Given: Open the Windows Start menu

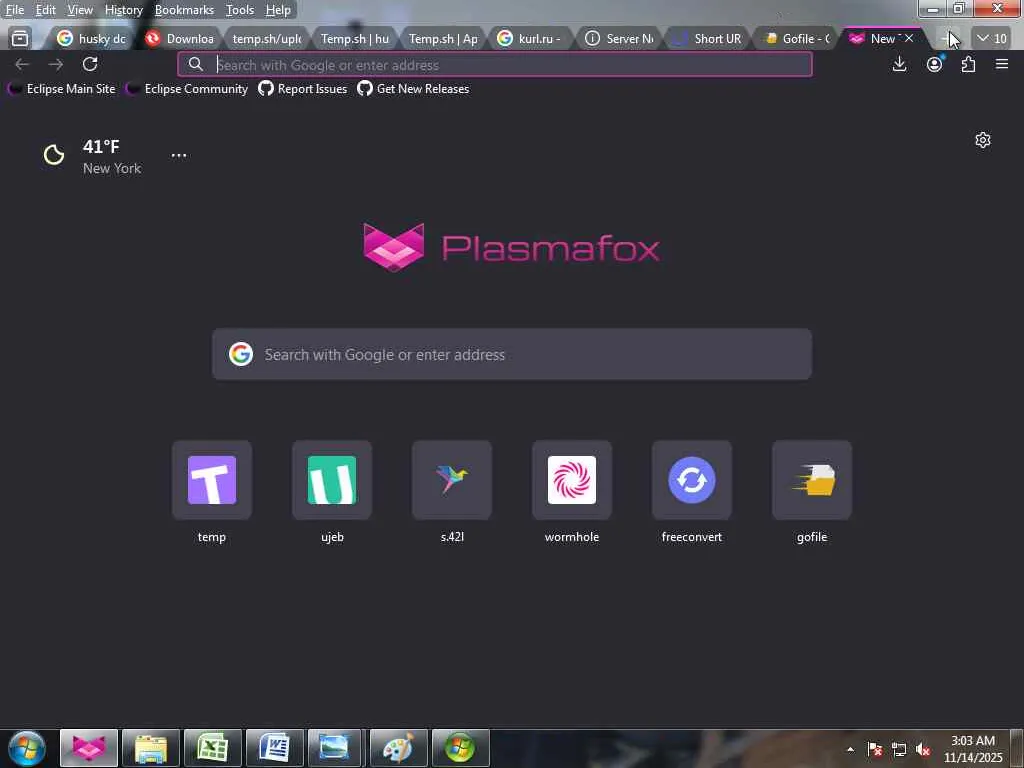Looking at the screenshot, I should (x=26, y=748).
